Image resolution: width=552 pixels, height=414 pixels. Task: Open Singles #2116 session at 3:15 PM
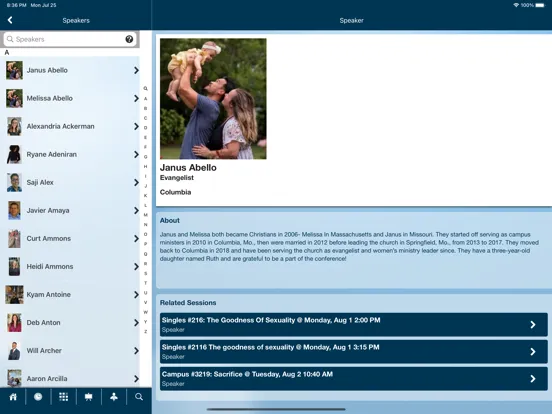point(353,352)
